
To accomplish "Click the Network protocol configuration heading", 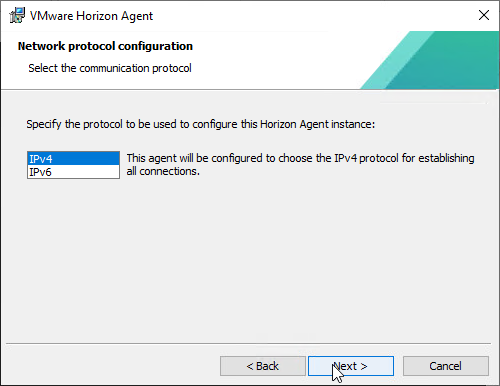I will click(x=105, y=46).
